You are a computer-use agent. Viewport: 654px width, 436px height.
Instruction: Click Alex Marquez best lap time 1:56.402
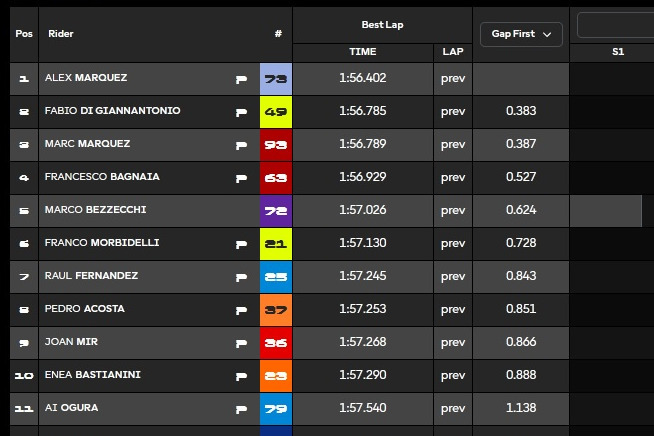click(x=363, y=78)
